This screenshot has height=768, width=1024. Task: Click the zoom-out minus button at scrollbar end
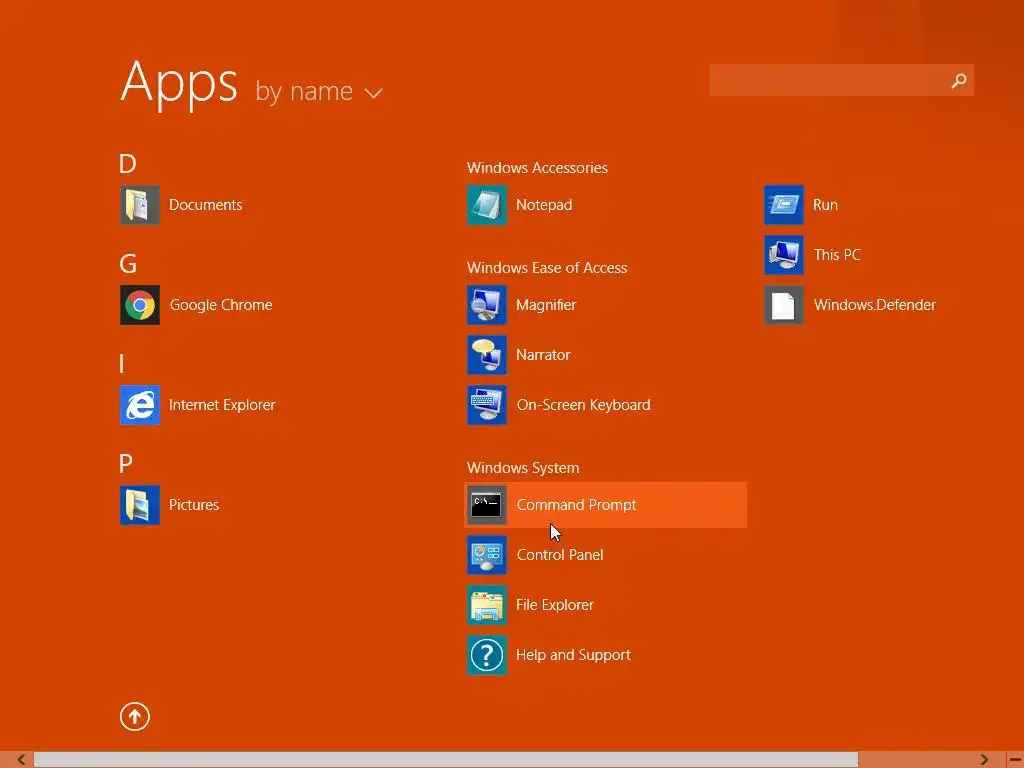pyautogui.click(x=1015, y=760)
